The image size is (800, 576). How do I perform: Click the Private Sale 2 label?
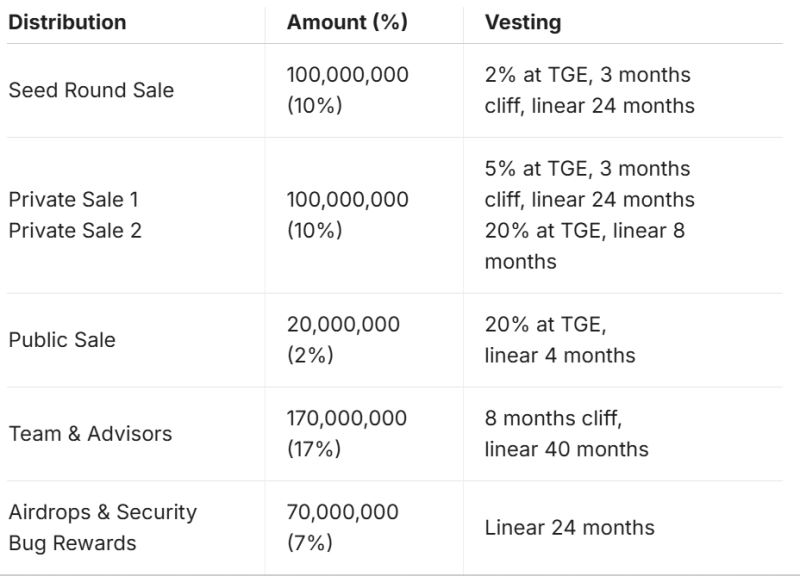(75, 230)
